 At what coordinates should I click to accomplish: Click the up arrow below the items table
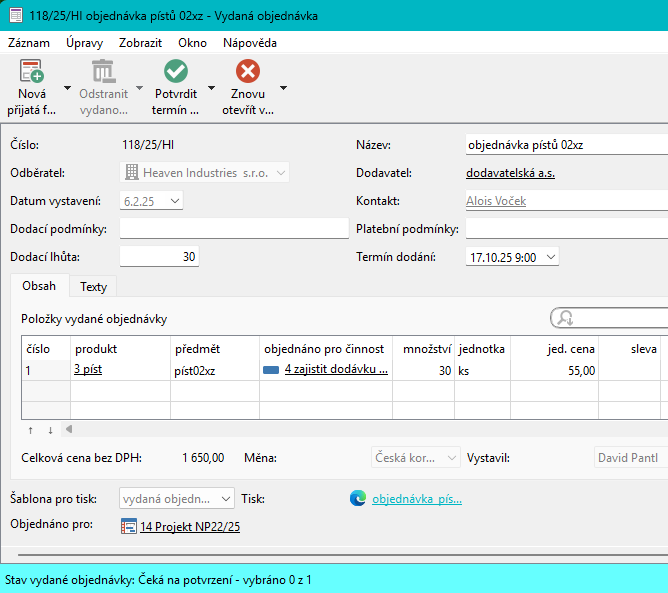(x=30, y=430)
